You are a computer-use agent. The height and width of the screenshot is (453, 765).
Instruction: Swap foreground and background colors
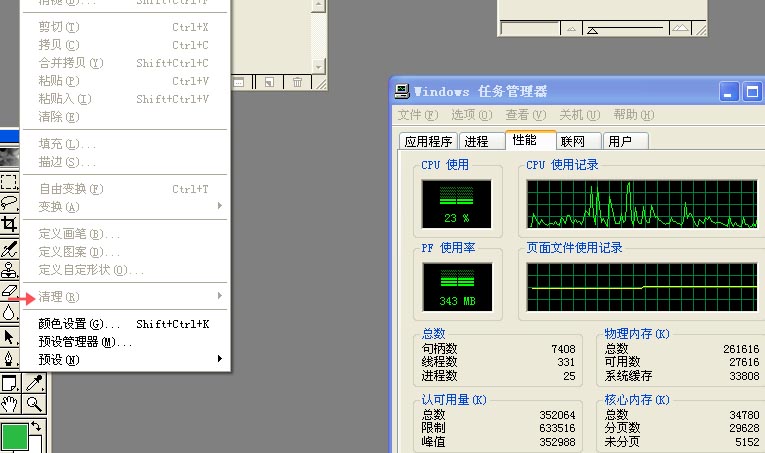[x=36, y=426]
